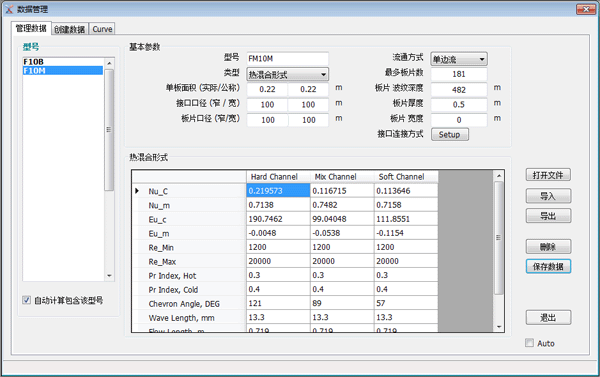Image resolution: width=600 pixels, height=377 pixels.
Task: Click table scroll down arrow
Action: point(499,326)
